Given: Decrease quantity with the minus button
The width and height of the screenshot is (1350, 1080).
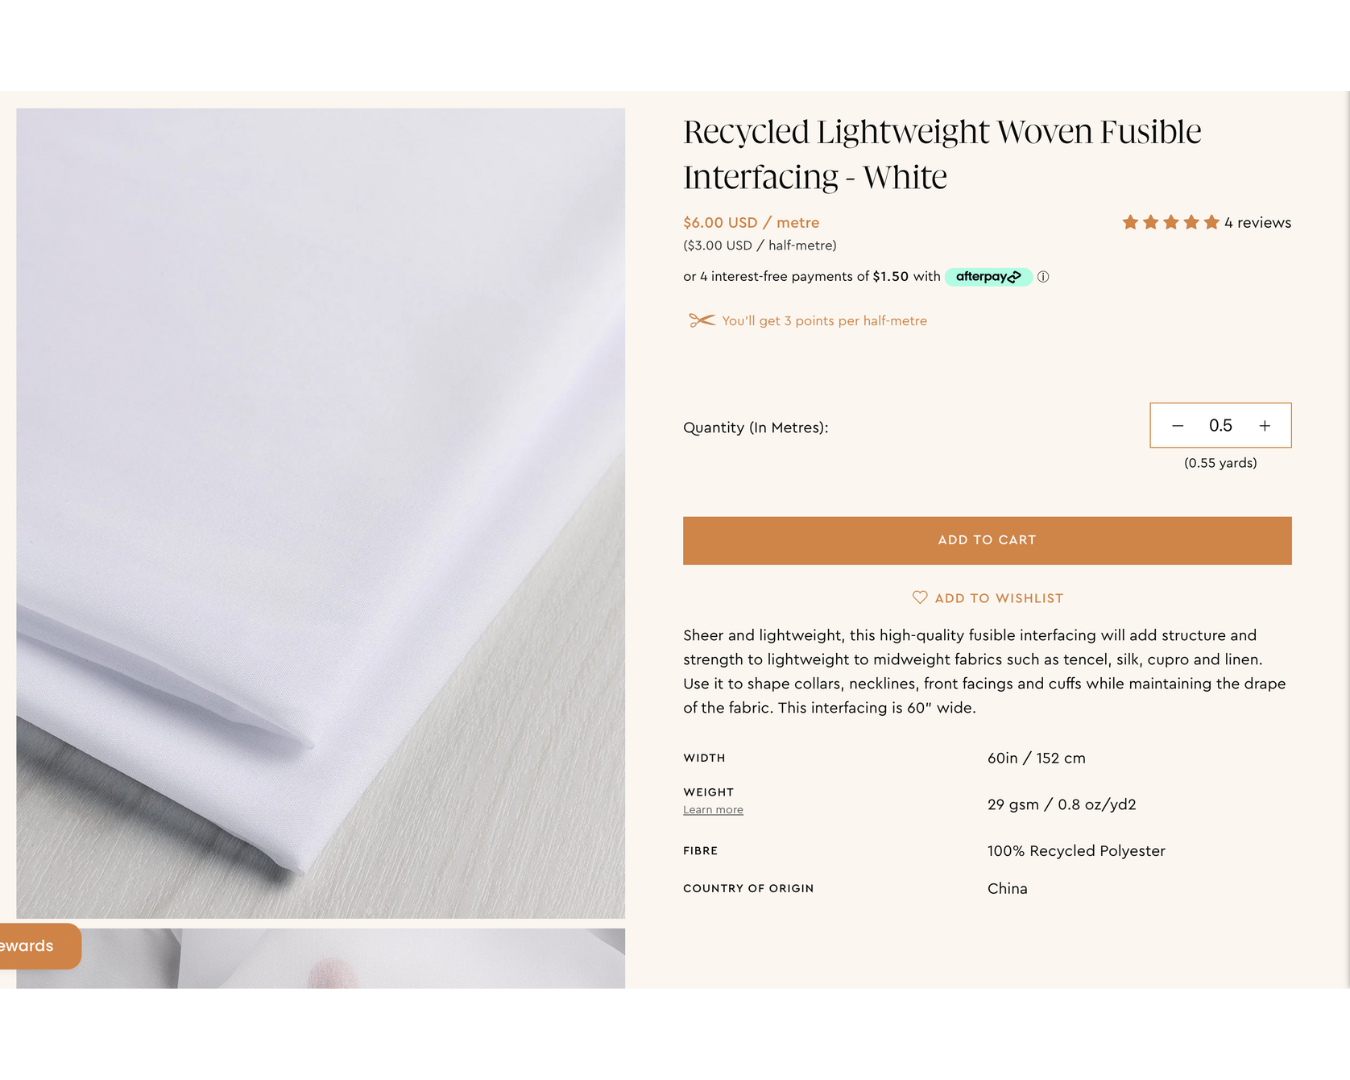Looking at the screenshot, I should click(x=1177, y=426).
